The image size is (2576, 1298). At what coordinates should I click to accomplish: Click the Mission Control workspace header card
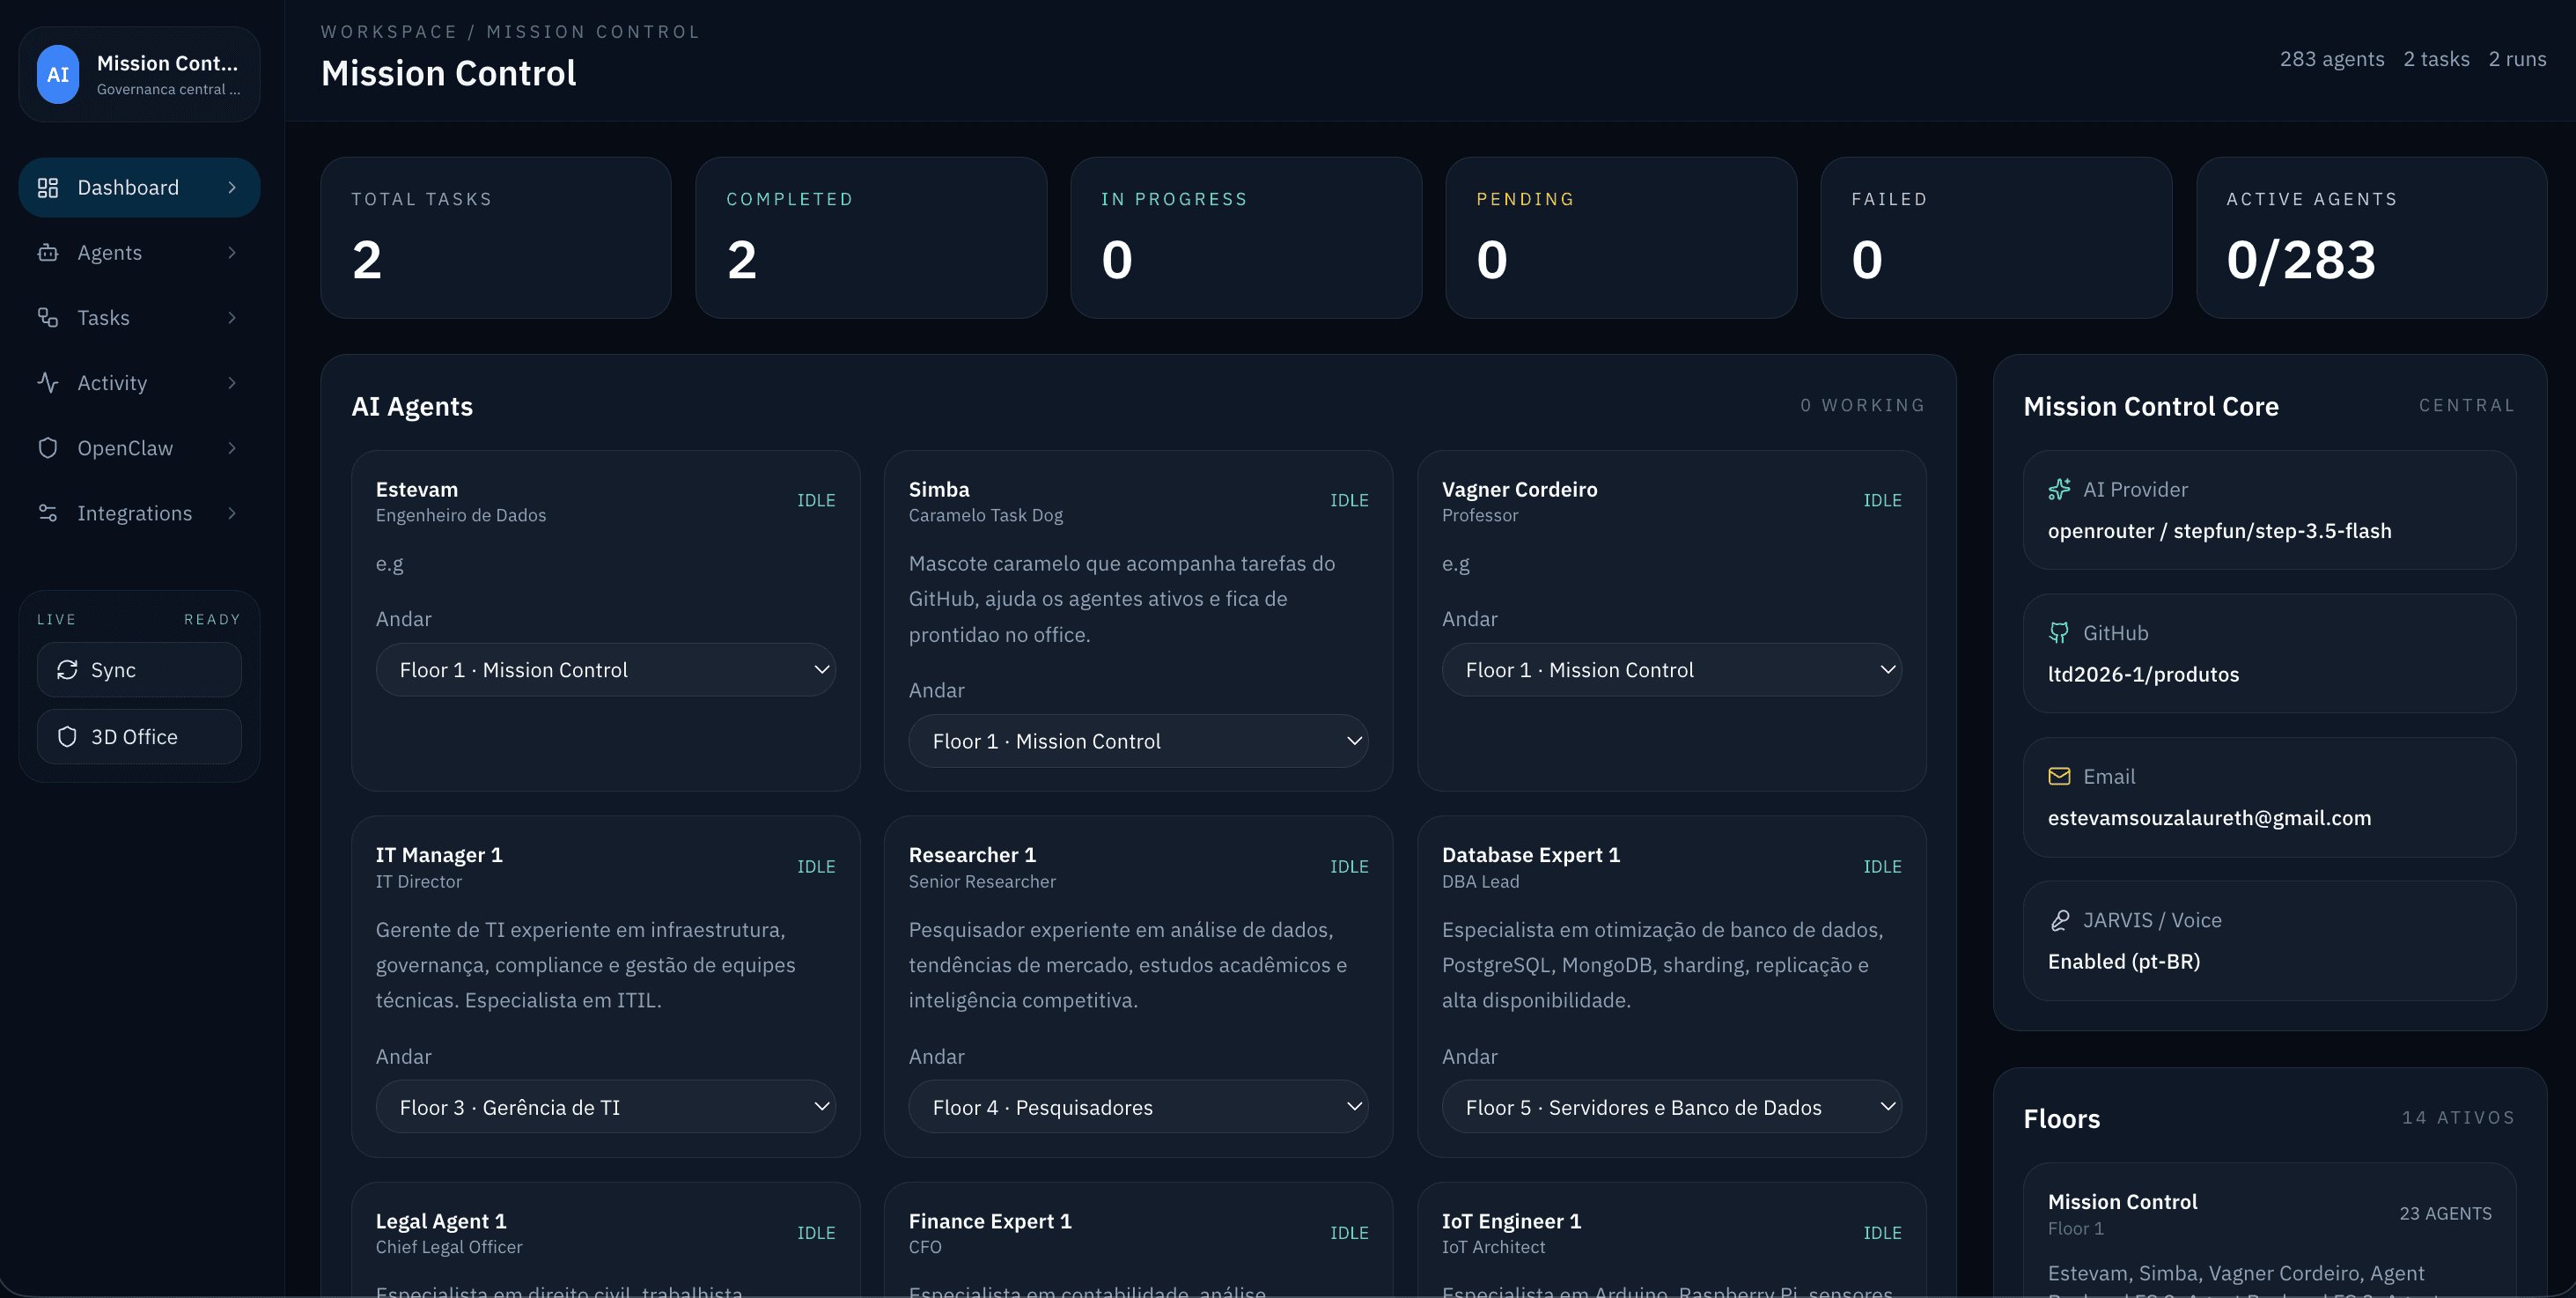tap(139, 74)
